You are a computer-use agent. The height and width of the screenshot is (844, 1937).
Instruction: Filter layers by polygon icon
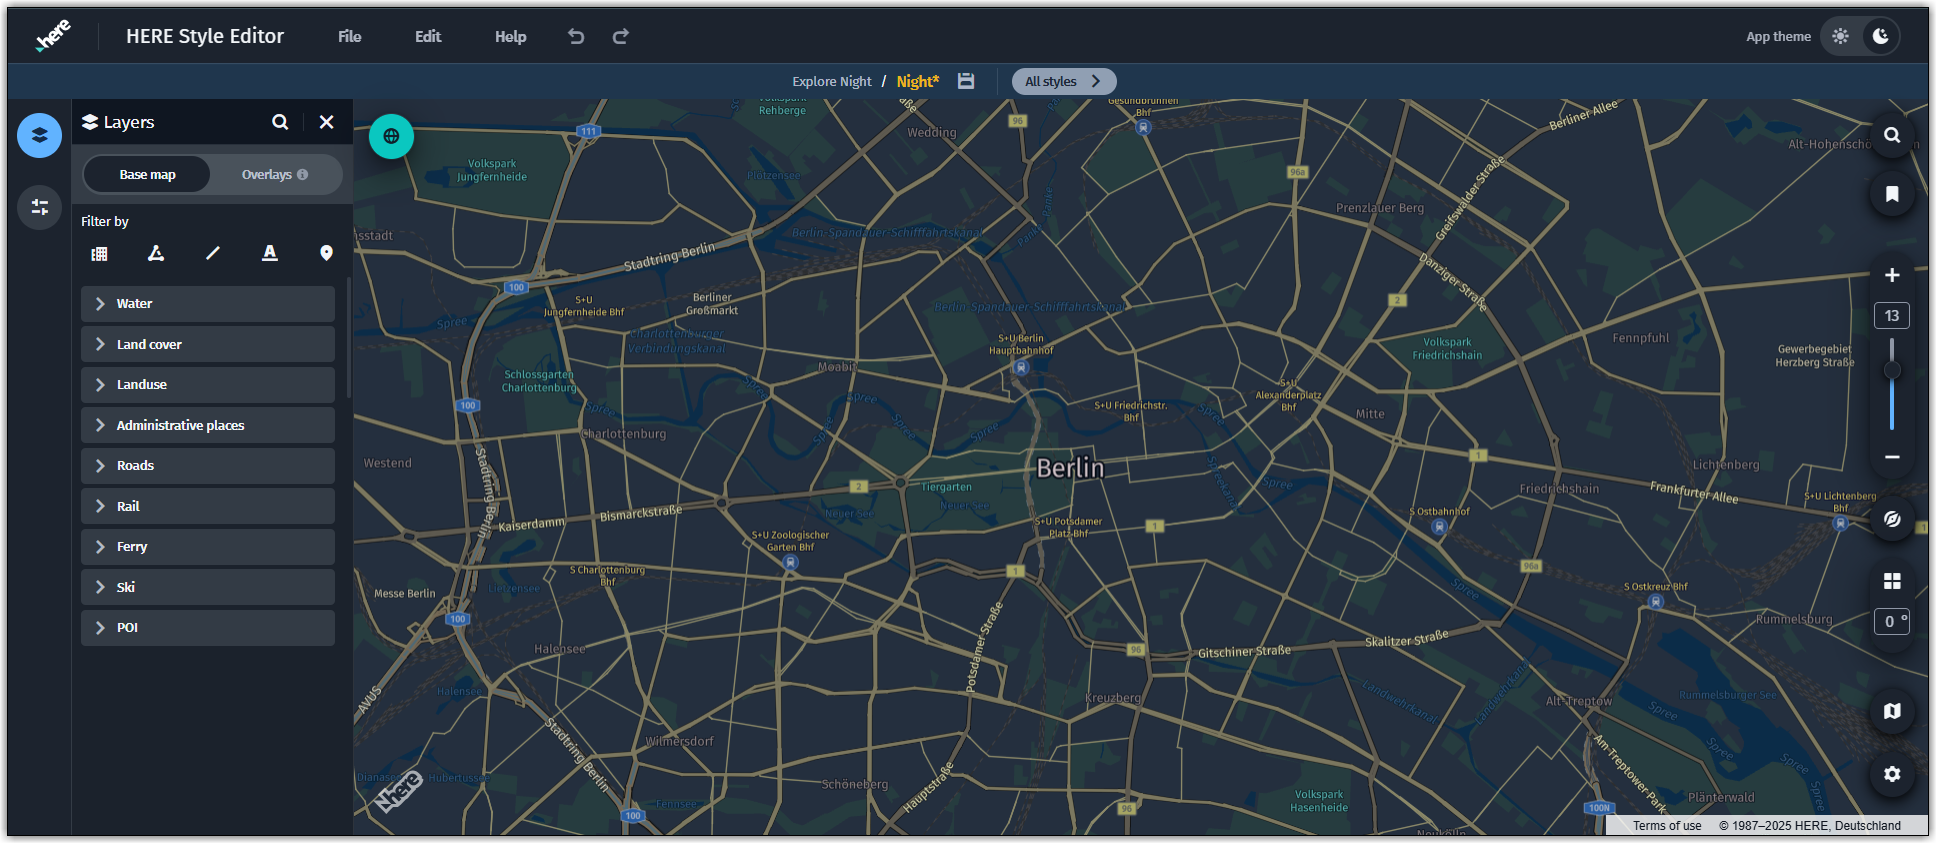[x=156, y=254]
